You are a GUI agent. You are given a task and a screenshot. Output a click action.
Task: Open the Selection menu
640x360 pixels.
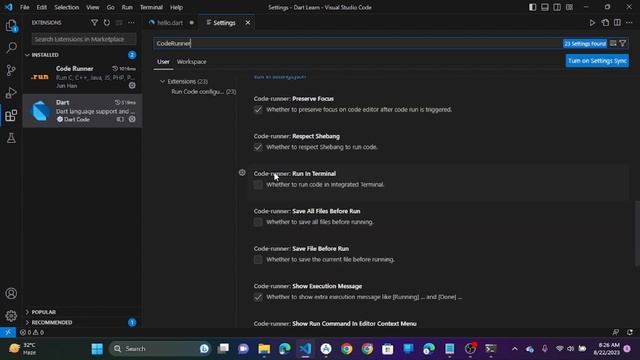[x=67, y=7]
